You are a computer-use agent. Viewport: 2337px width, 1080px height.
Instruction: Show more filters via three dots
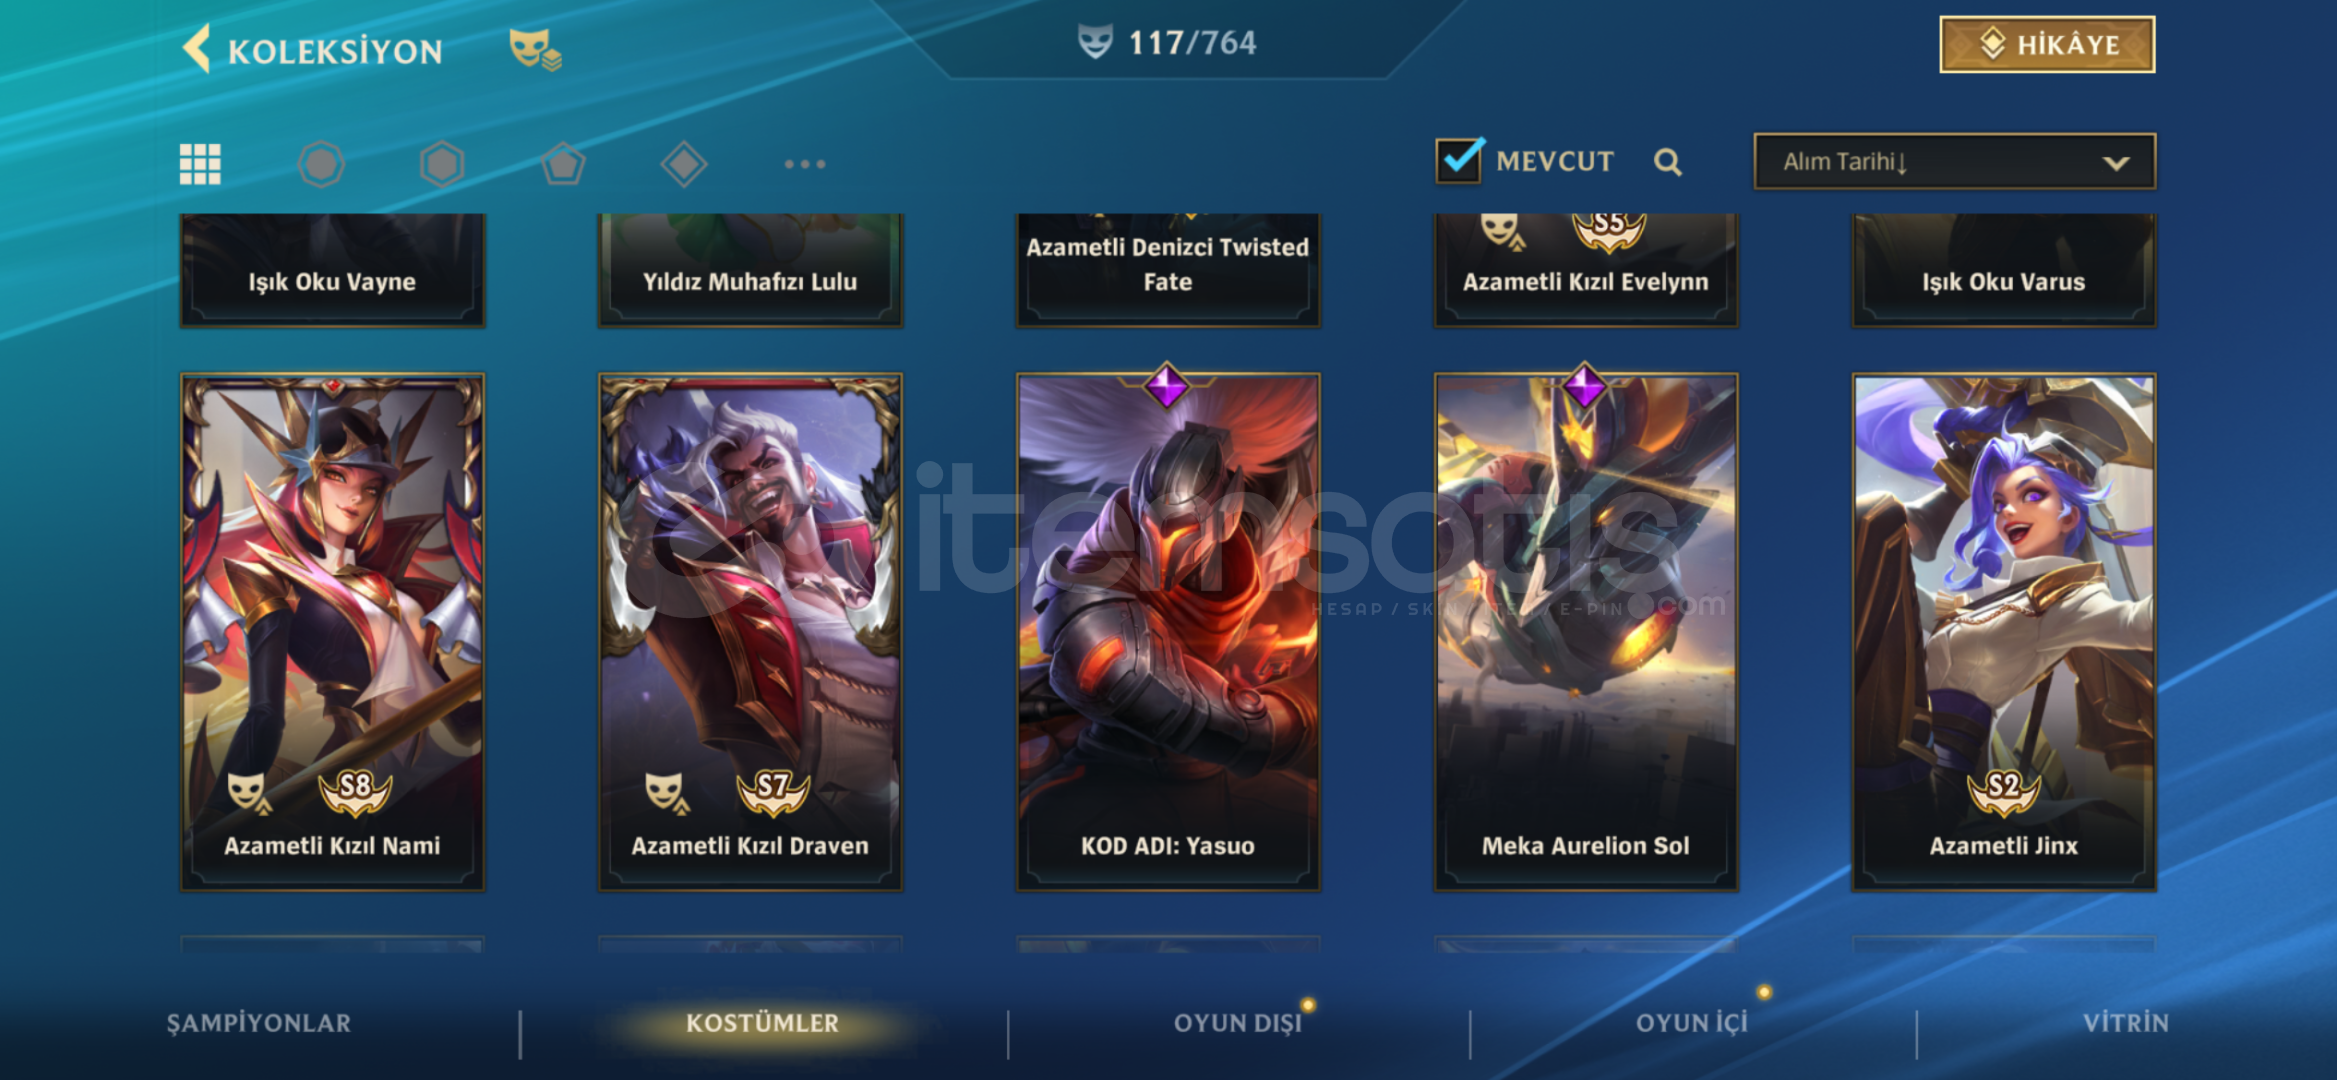(x=805, y=164)
